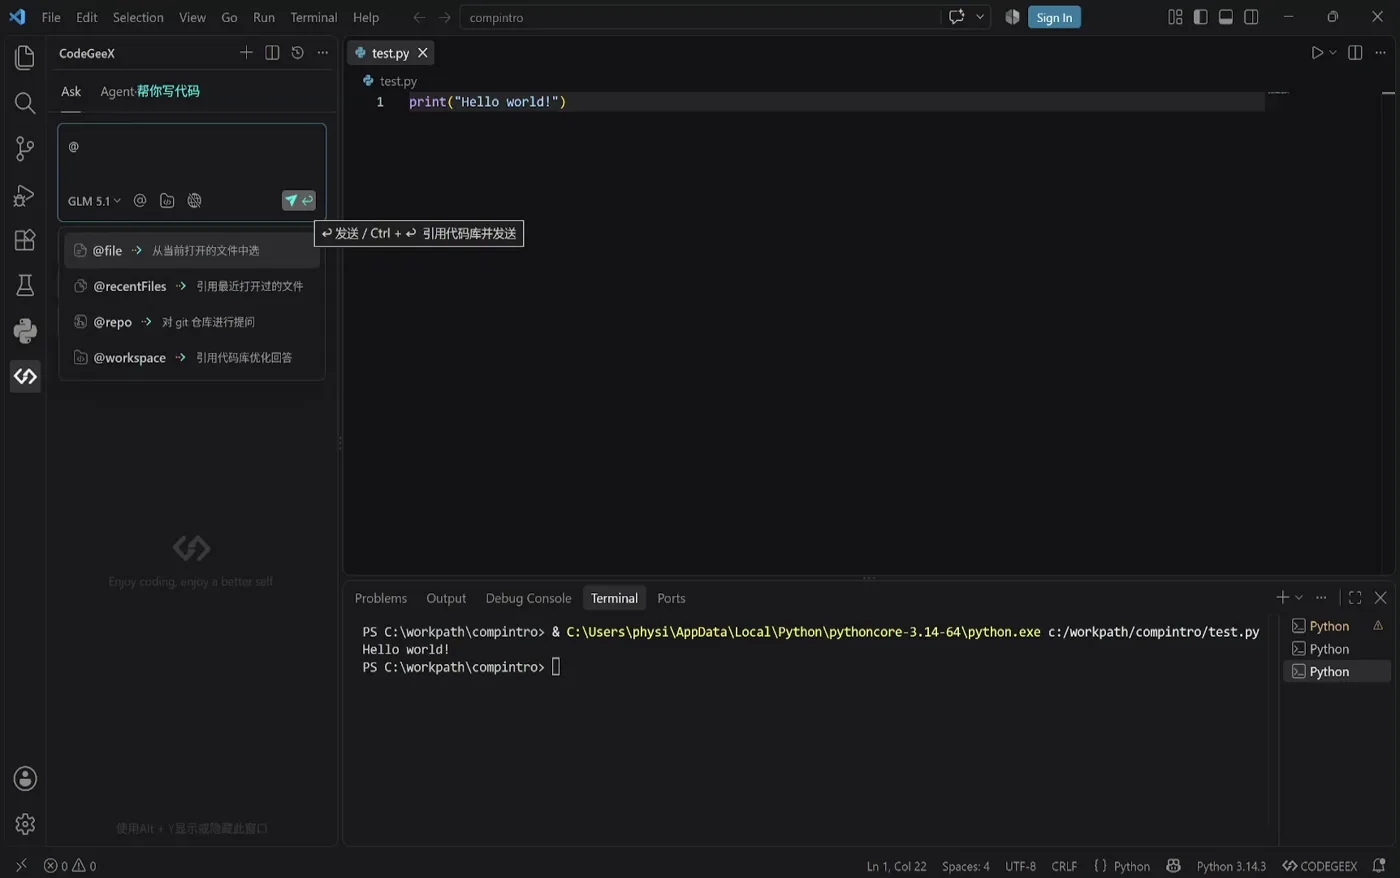Send the CodeGeeX chat message
This screenshot has height=878, width=1400.
299,201
